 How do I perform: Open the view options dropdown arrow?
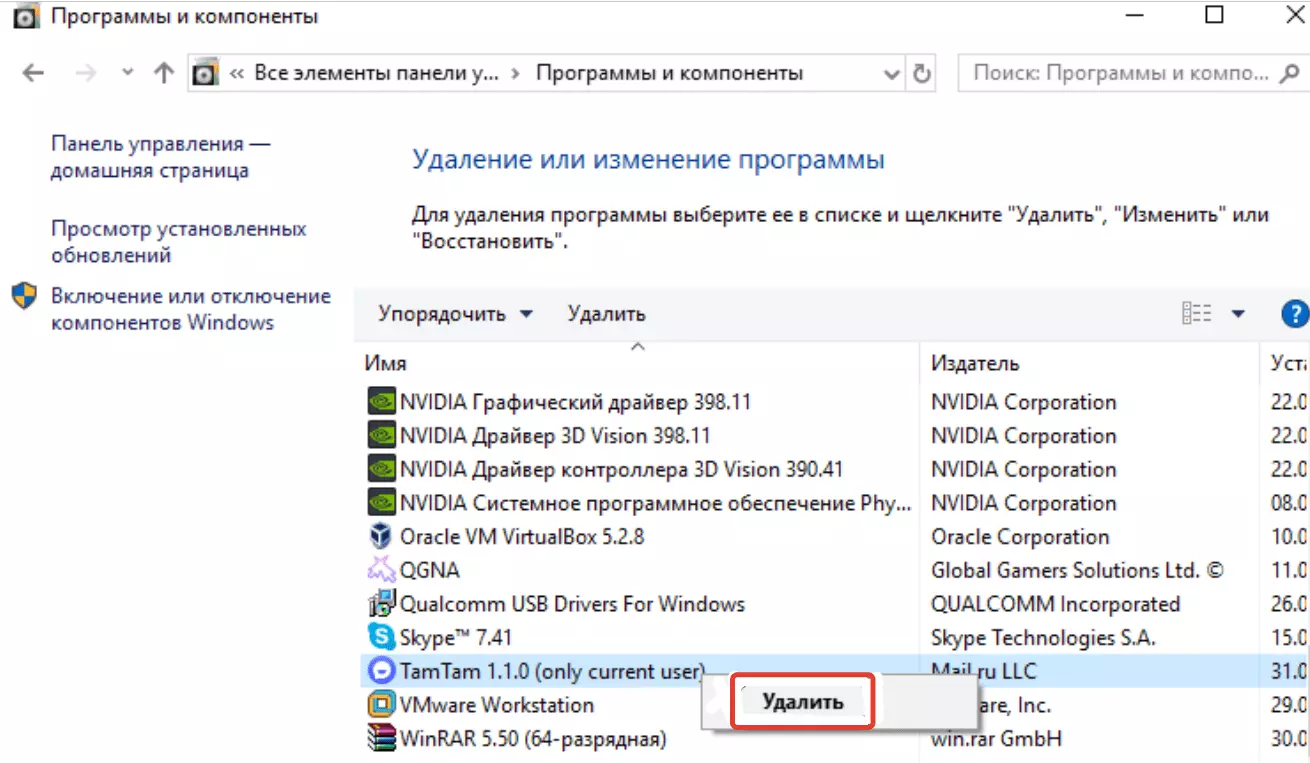(1238, 314)
